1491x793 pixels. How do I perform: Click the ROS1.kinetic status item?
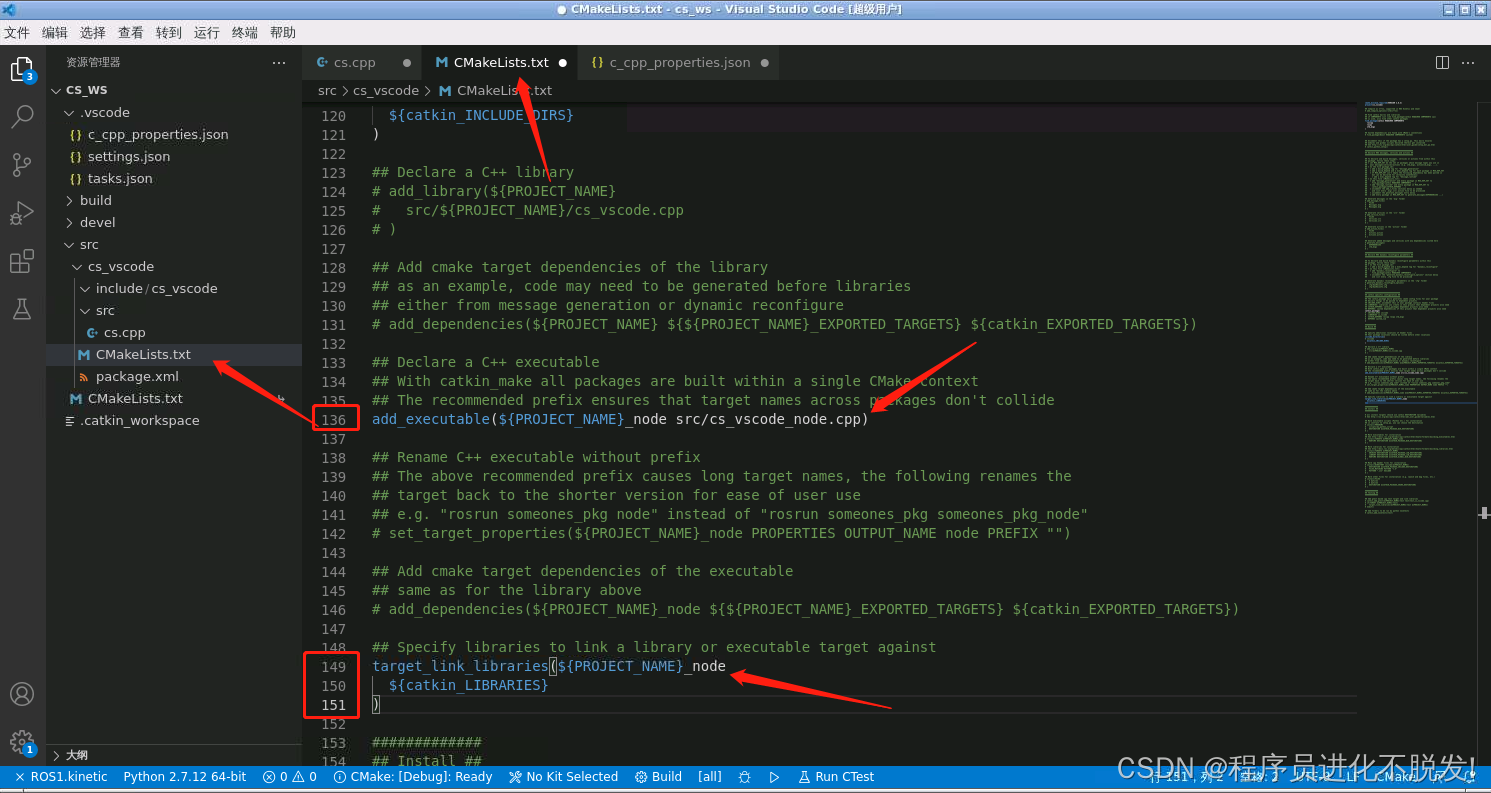[61, 777]
